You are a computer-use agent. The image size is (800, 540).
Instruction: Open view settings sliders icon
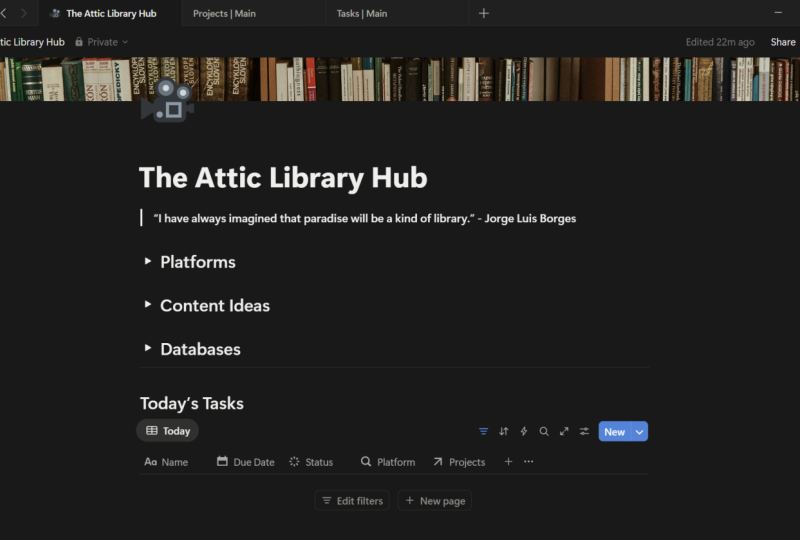584,431
